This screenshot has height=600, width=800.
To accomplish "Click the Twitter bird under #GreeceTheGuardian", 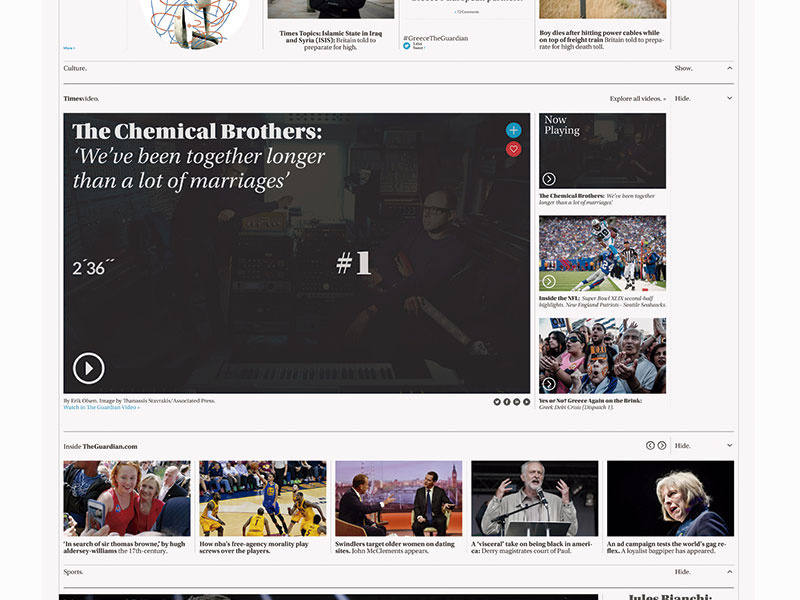I will tap(407, 46).
